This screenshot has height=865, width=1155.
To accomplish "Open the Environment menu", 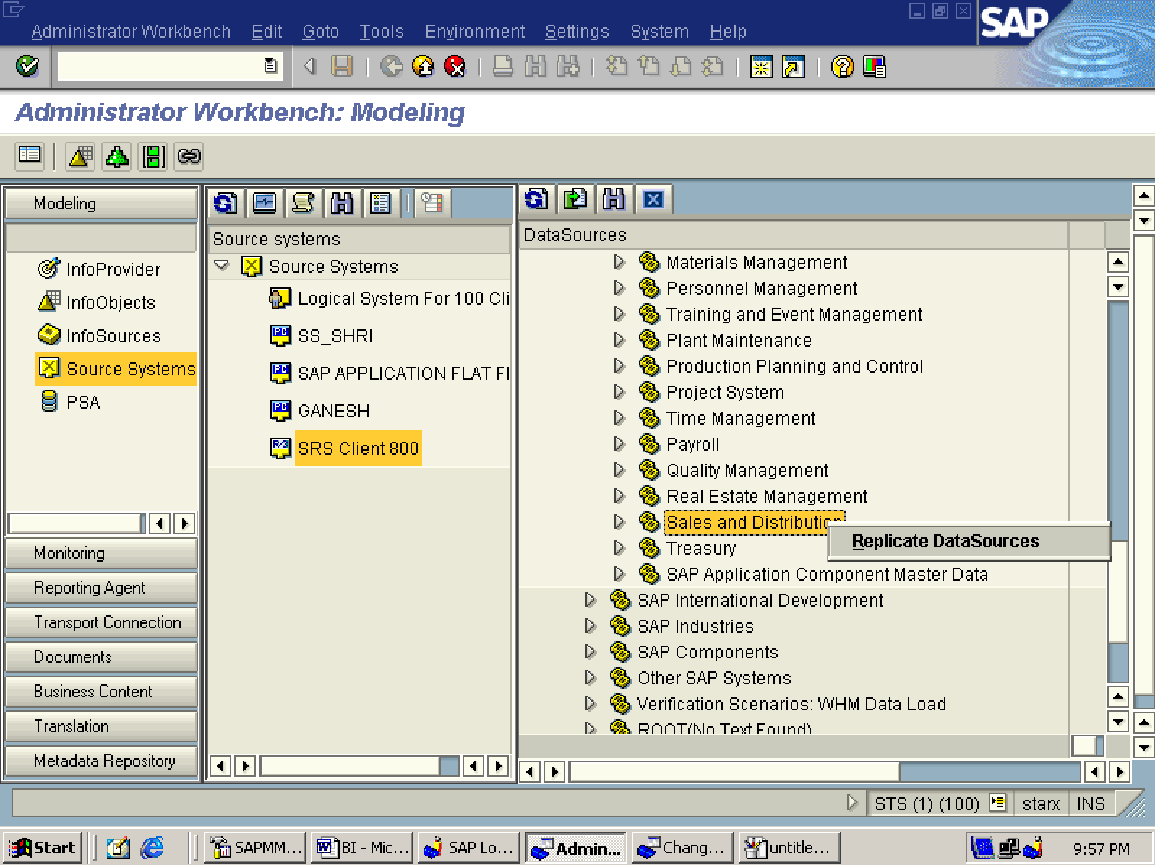I will pos(475,32).
